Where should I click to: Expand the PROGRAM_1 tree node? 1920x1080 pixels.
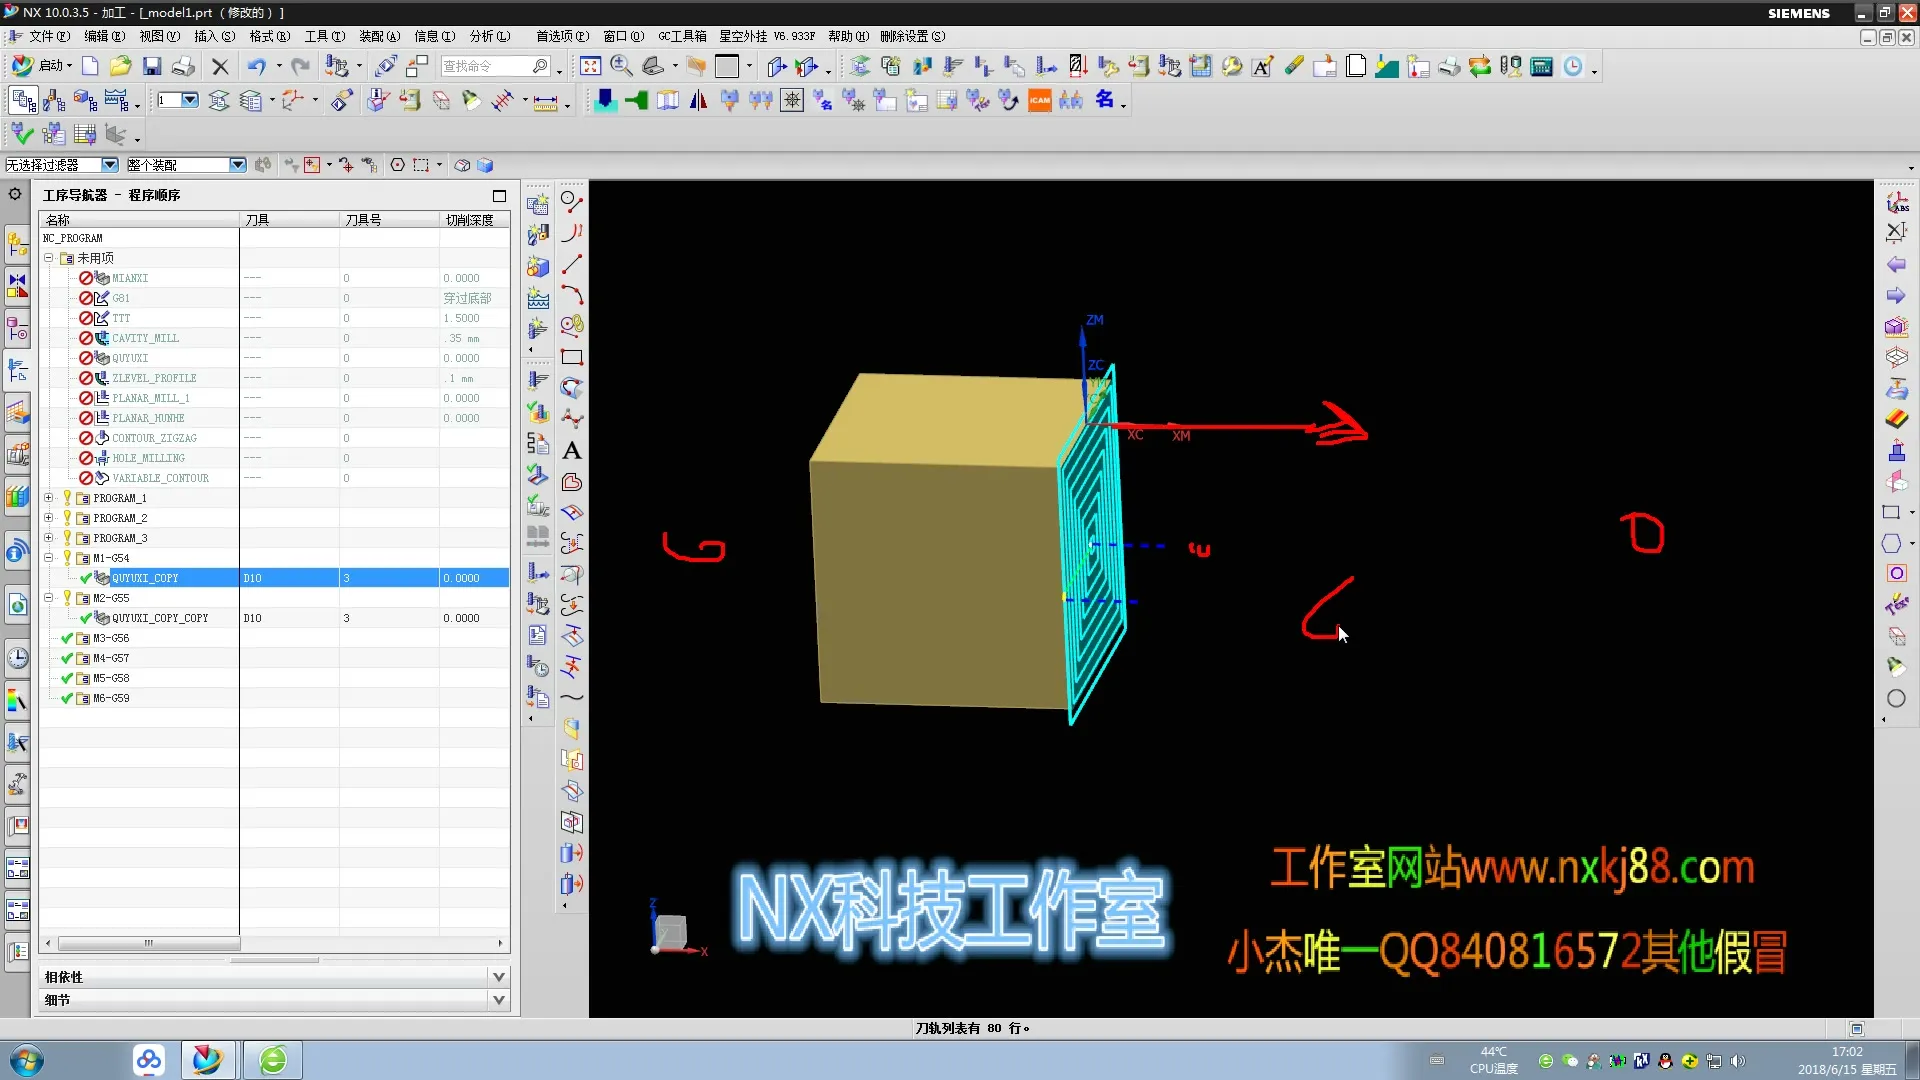[48, 498]
